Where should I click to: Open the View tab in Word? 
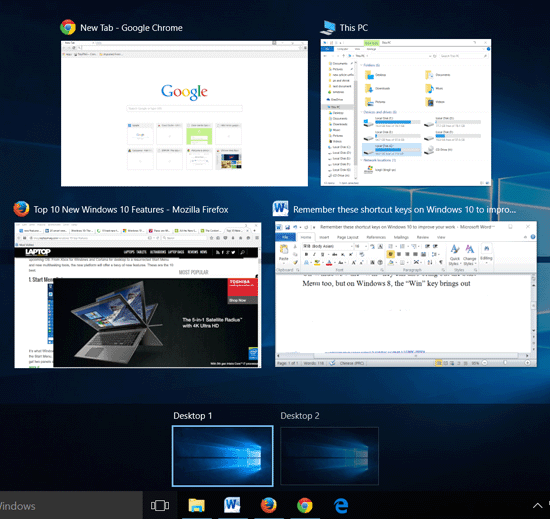[441, 237]
